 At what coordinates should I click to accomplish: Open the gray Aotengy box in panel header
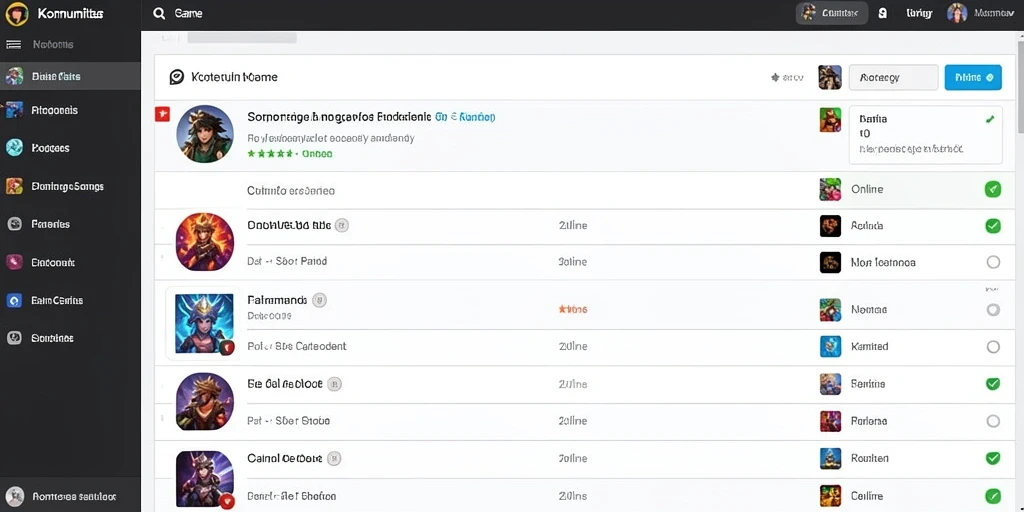click(x=893, y=77)
